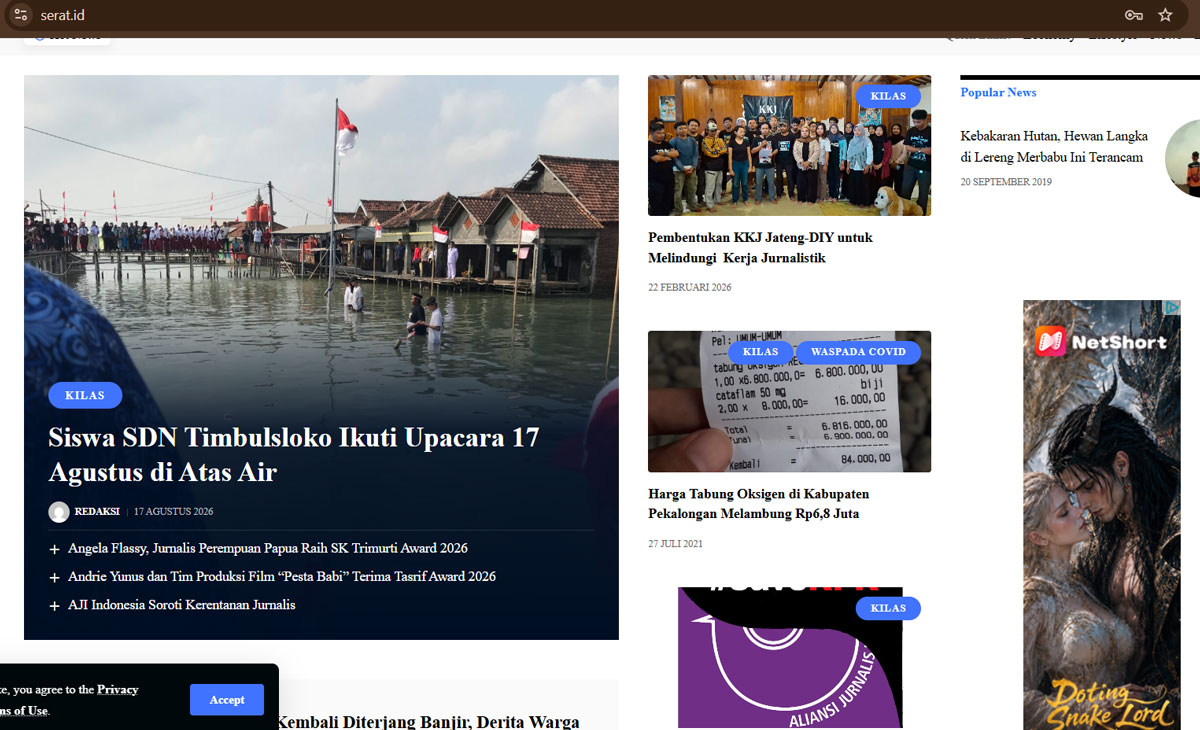Open the Terms of Use link in the cookie banner
The image size is (1200, 730).
point(24,711)
